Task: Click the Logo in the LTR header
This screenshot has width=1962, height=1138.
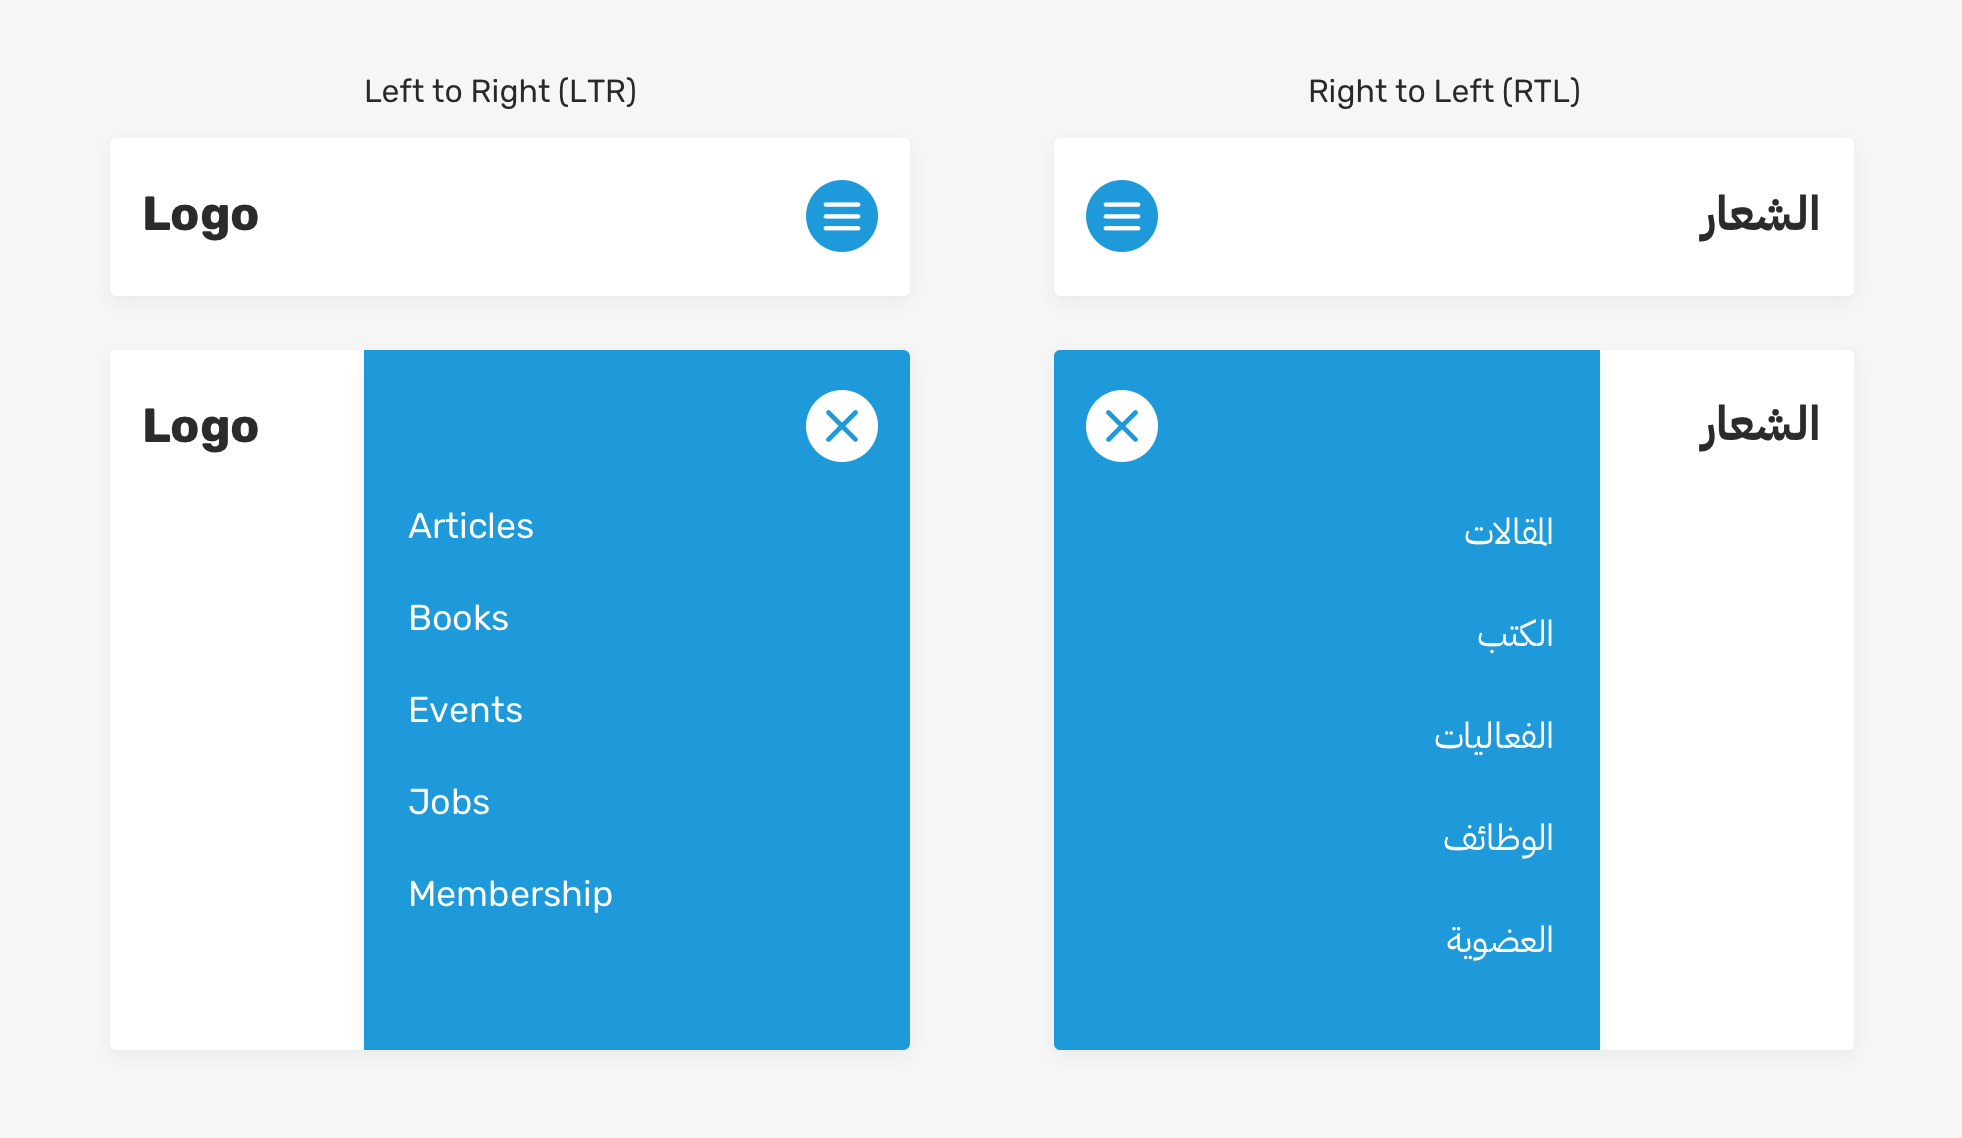Action: point(200,216)
